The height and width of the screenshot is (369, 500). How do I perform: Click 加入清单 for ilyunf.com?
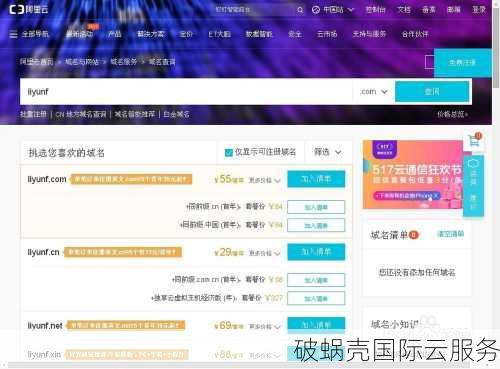pos(316,179)
